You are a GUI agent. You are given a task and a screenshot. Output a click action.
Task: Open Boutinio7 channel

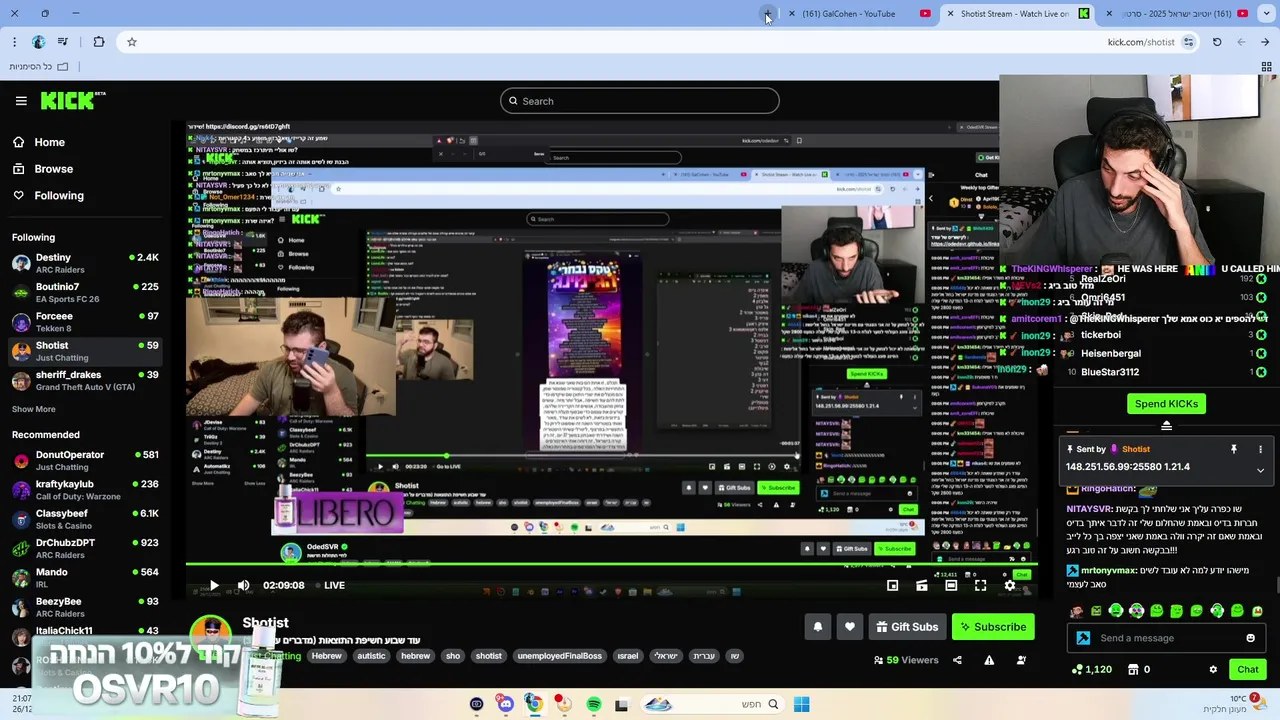pos(85,292)
